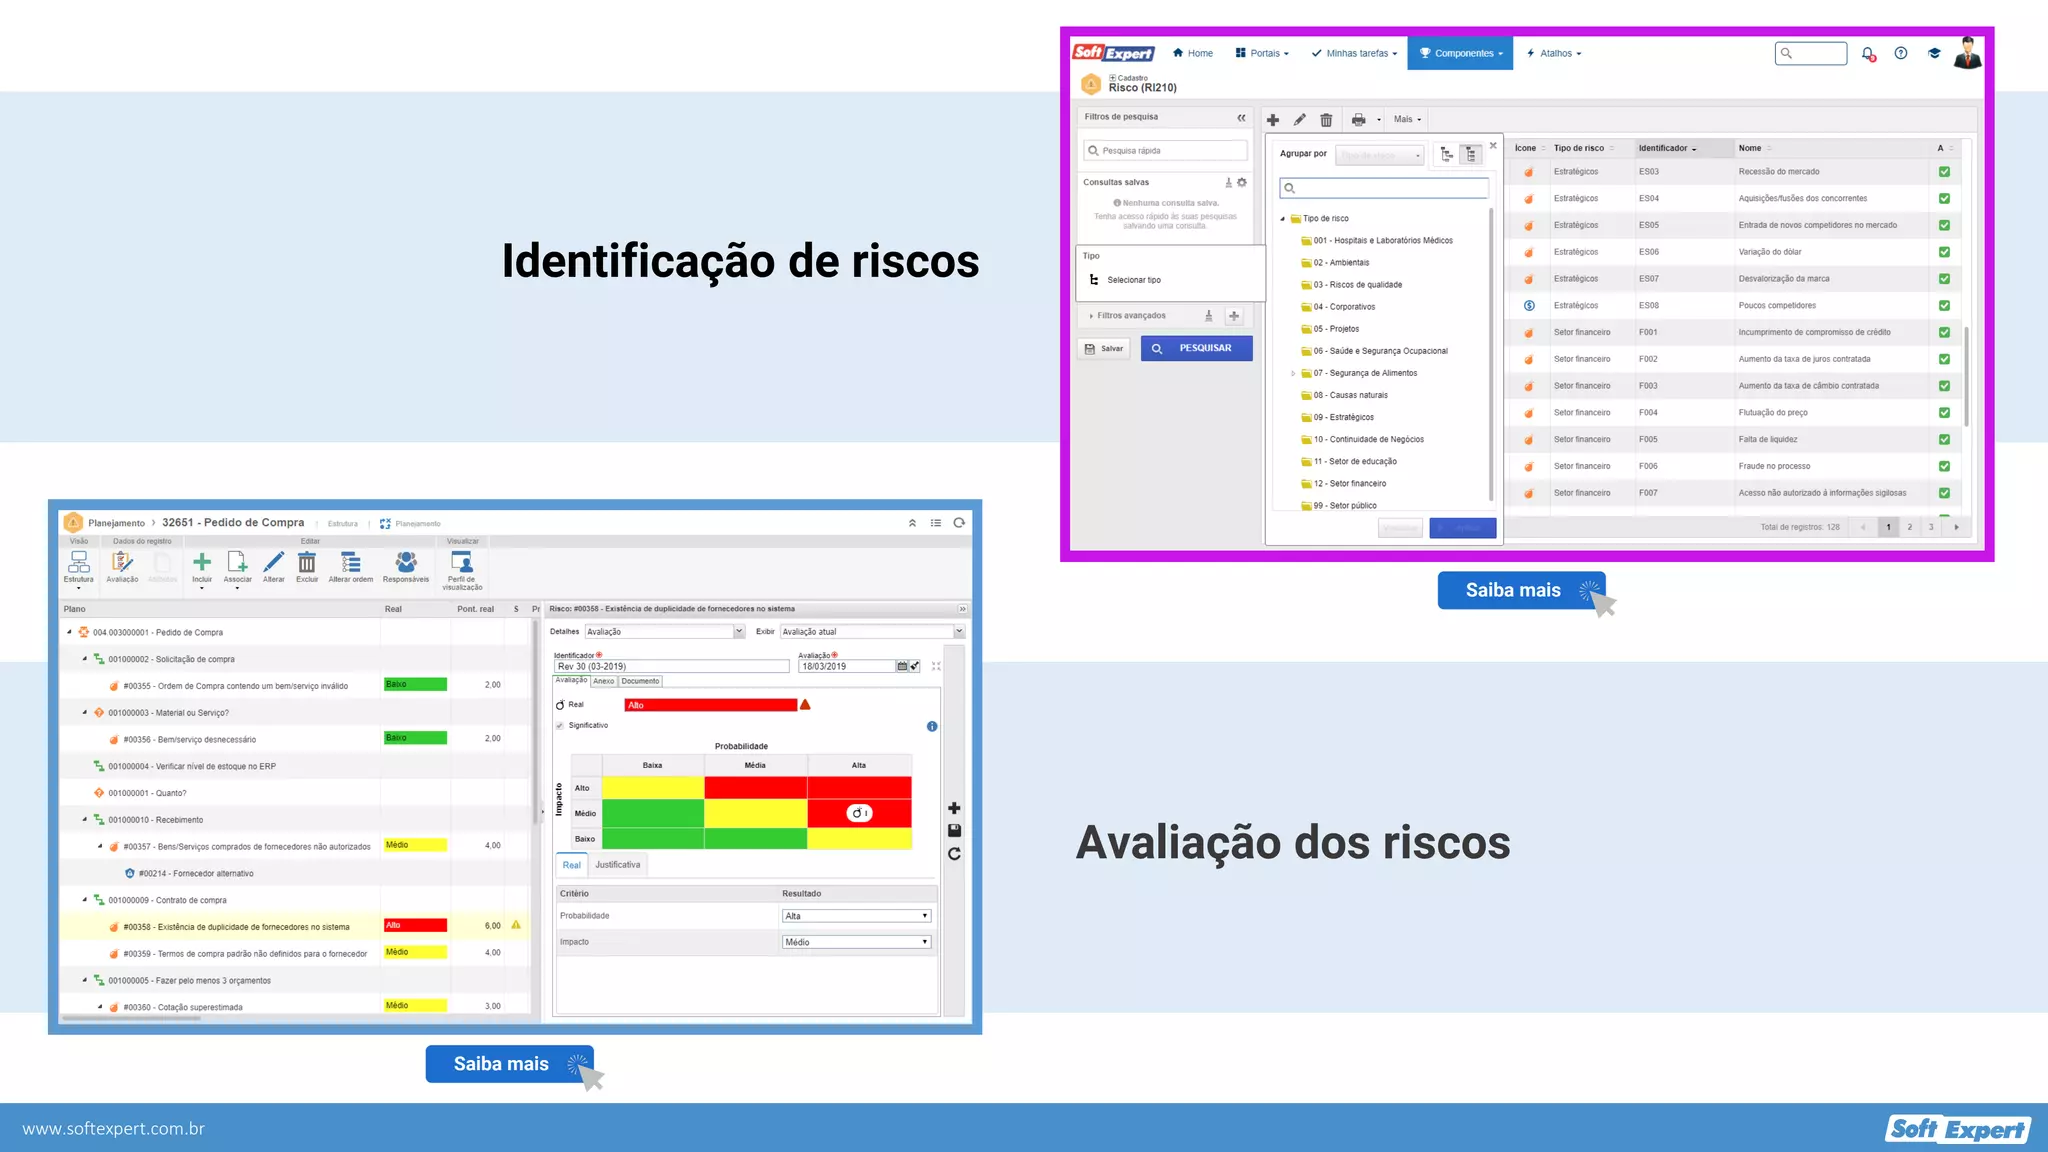Image resolution: width=2048 pixels, height=1152 pixels.
Task: Click the Salvar button in filter panel
Action: pyautogui.click(x=1104, y=349)
